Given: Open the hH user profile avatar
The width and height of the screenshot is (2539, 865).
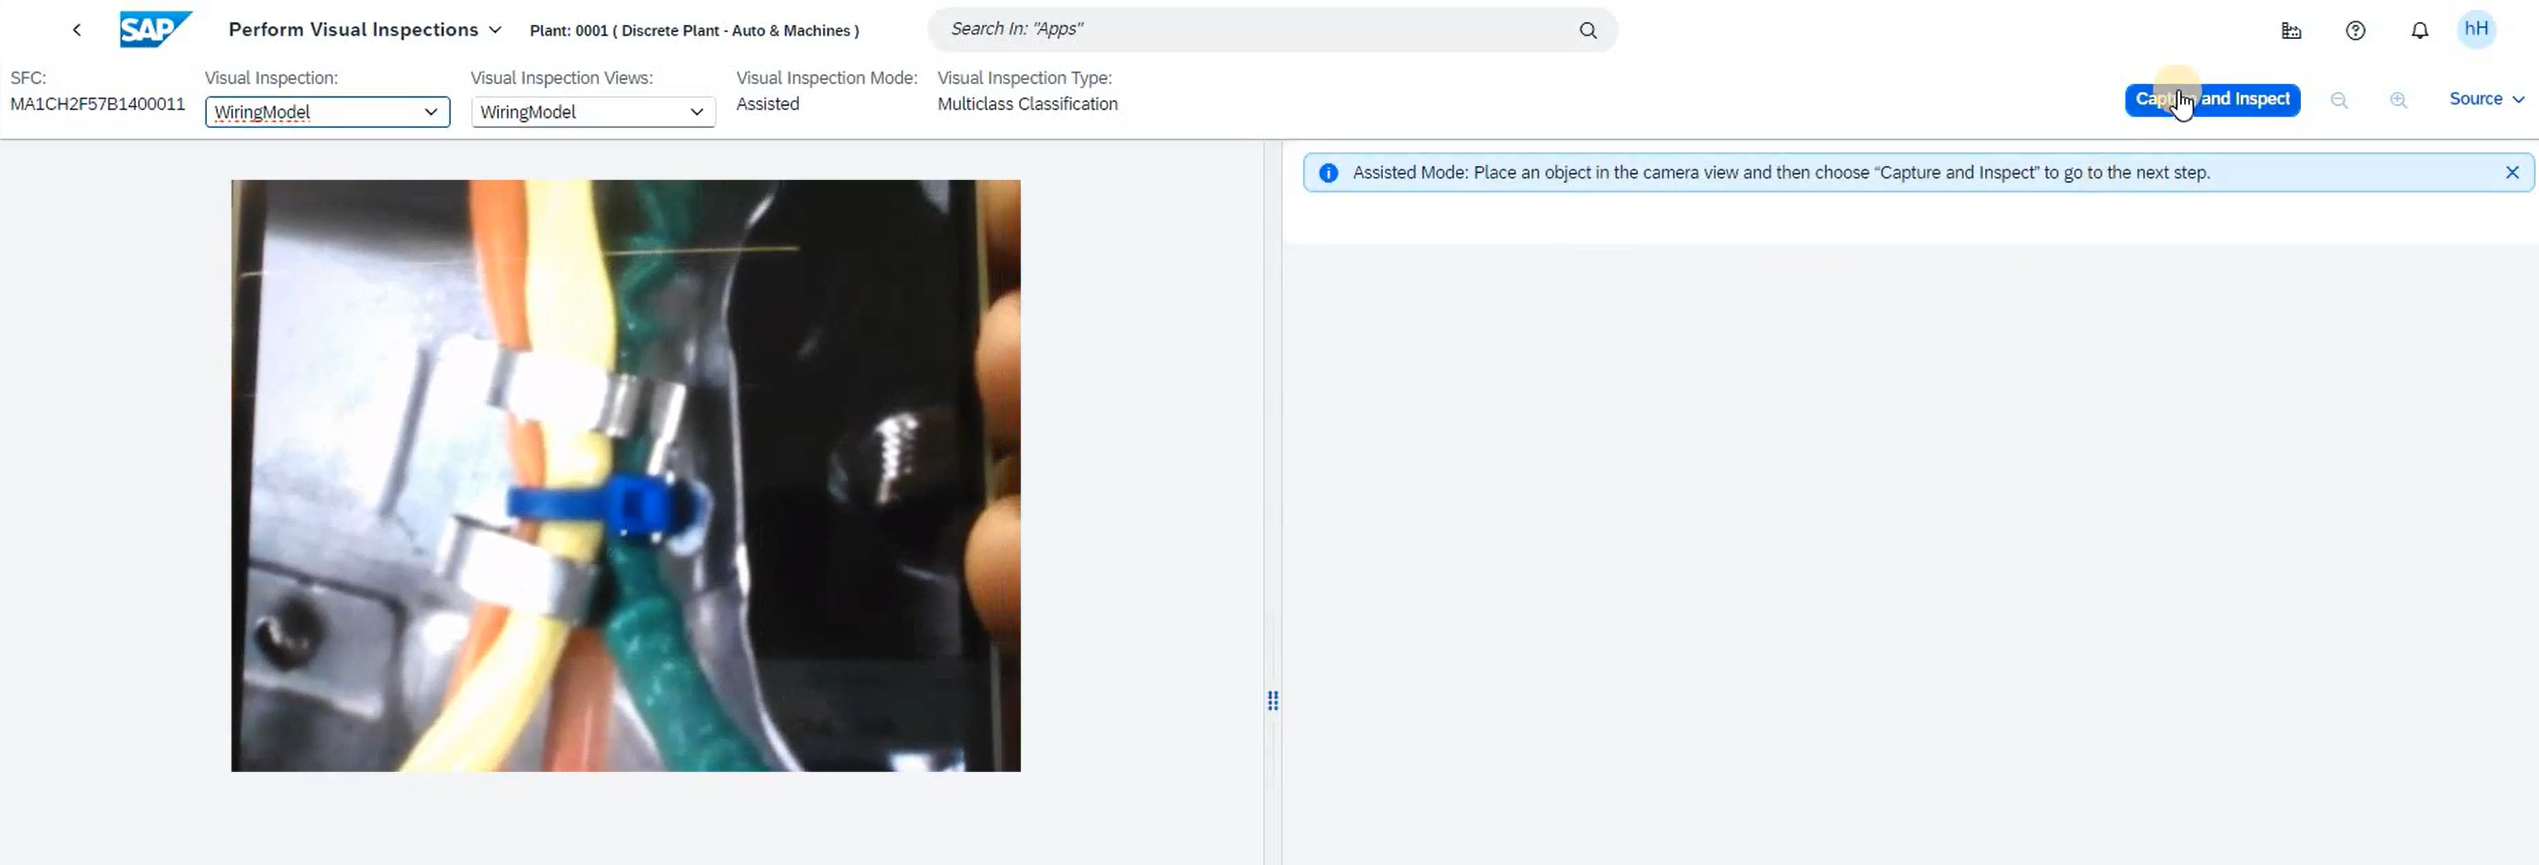Looking at the screenshot, I should point(2476,29).
